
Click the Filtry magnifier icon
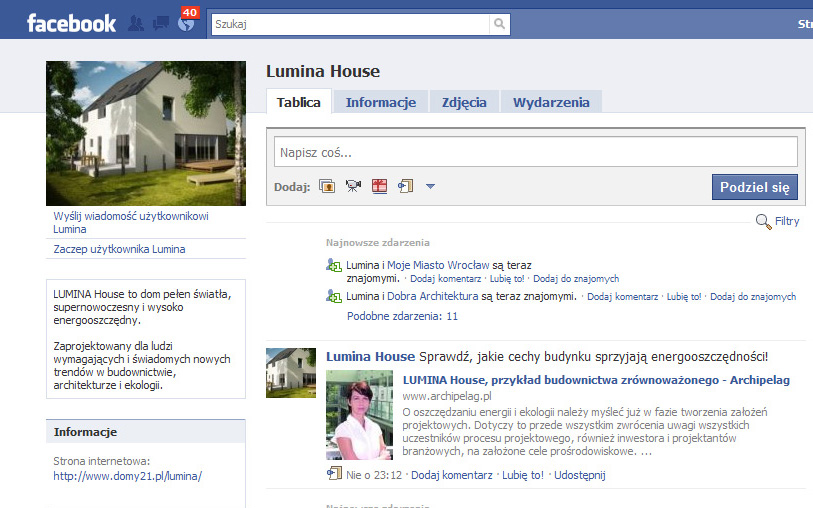click(x=763, y=221)
